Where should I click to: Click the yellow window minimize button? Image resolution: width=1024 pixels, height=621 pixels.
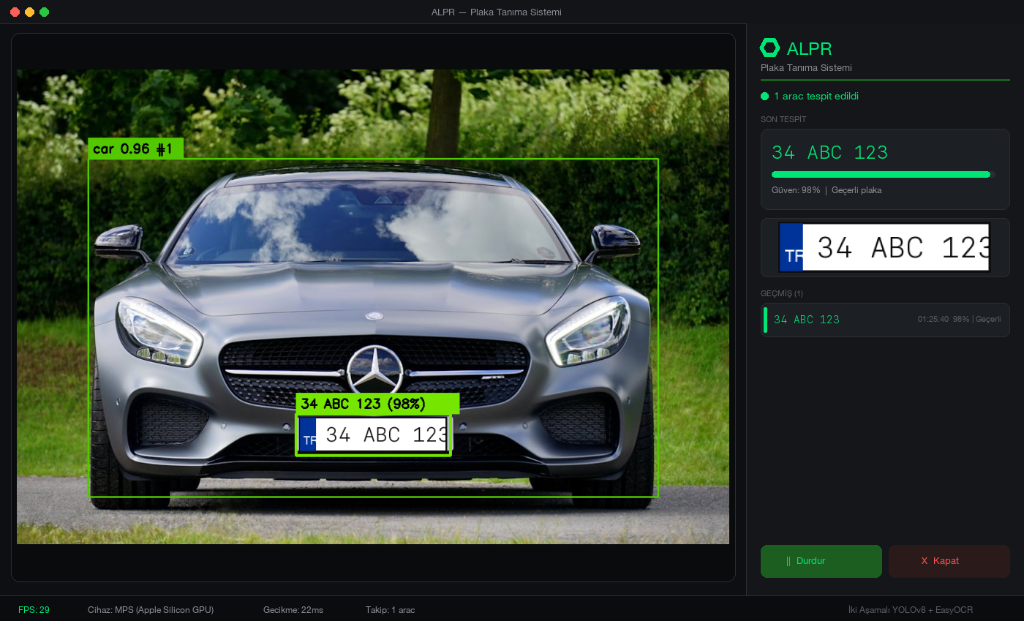pos(29,12)
